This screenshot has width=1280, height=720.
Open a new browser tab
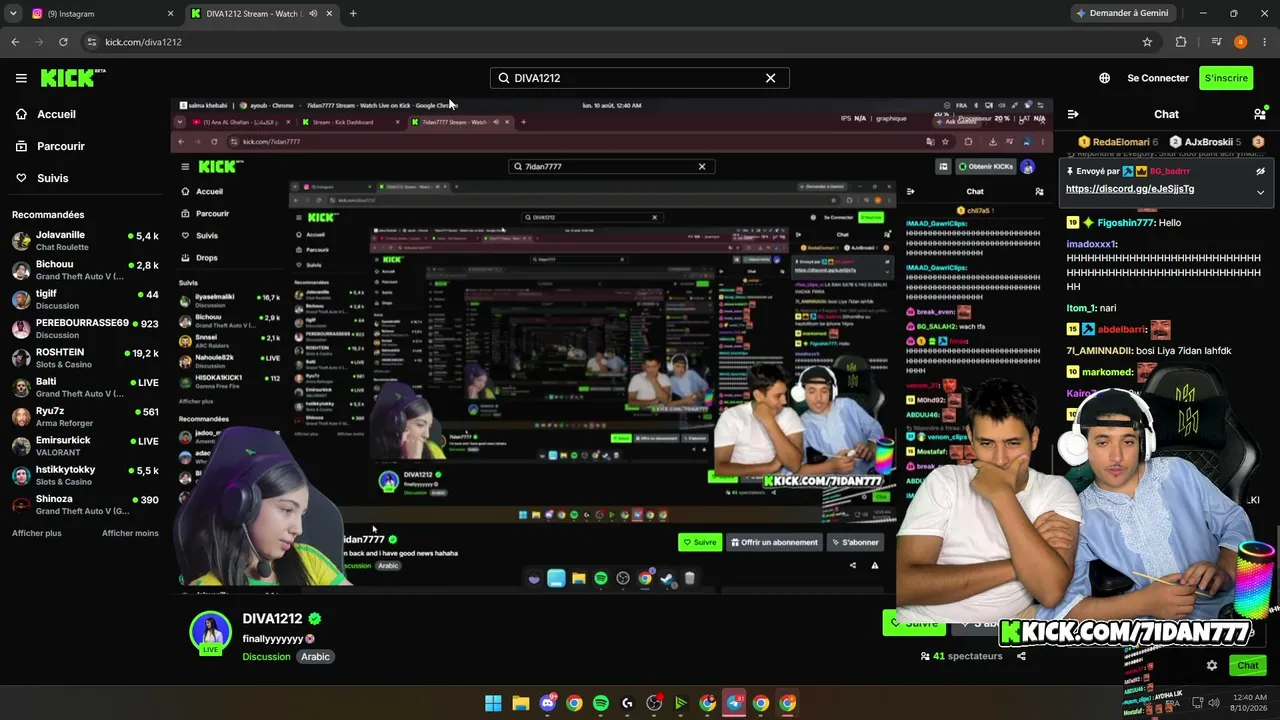click(353, 14)
